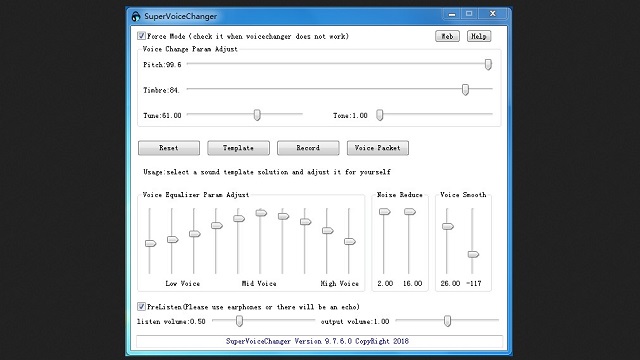Click the listen volume slider handle
Image resolution: width=640 pixels, height=360 pixels.
coord(240,321)
